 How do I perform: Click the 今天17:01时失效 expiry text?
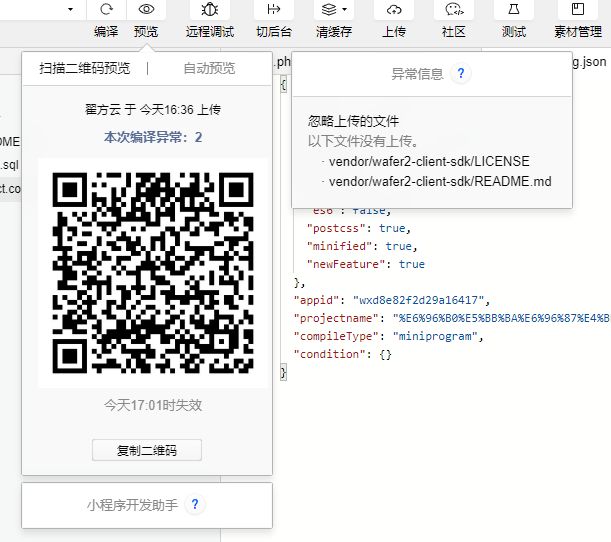pyautogui.click(x=153, y=405)
